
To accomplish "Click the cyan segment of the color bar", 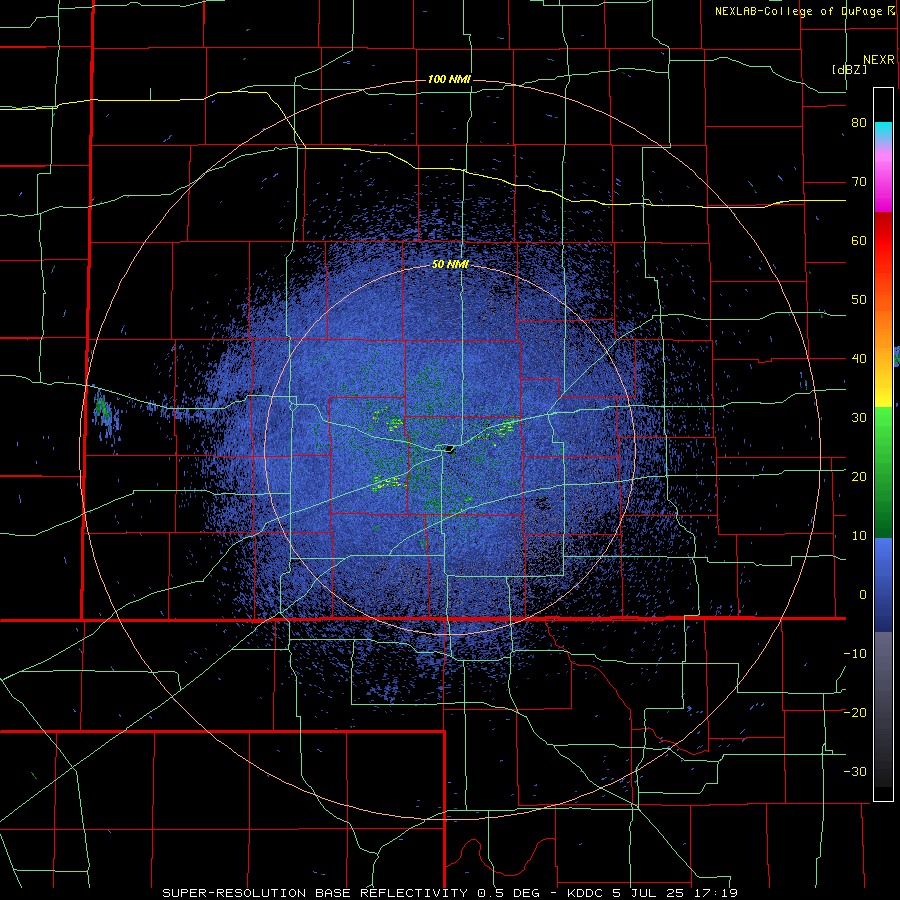I will click(883, 131).
